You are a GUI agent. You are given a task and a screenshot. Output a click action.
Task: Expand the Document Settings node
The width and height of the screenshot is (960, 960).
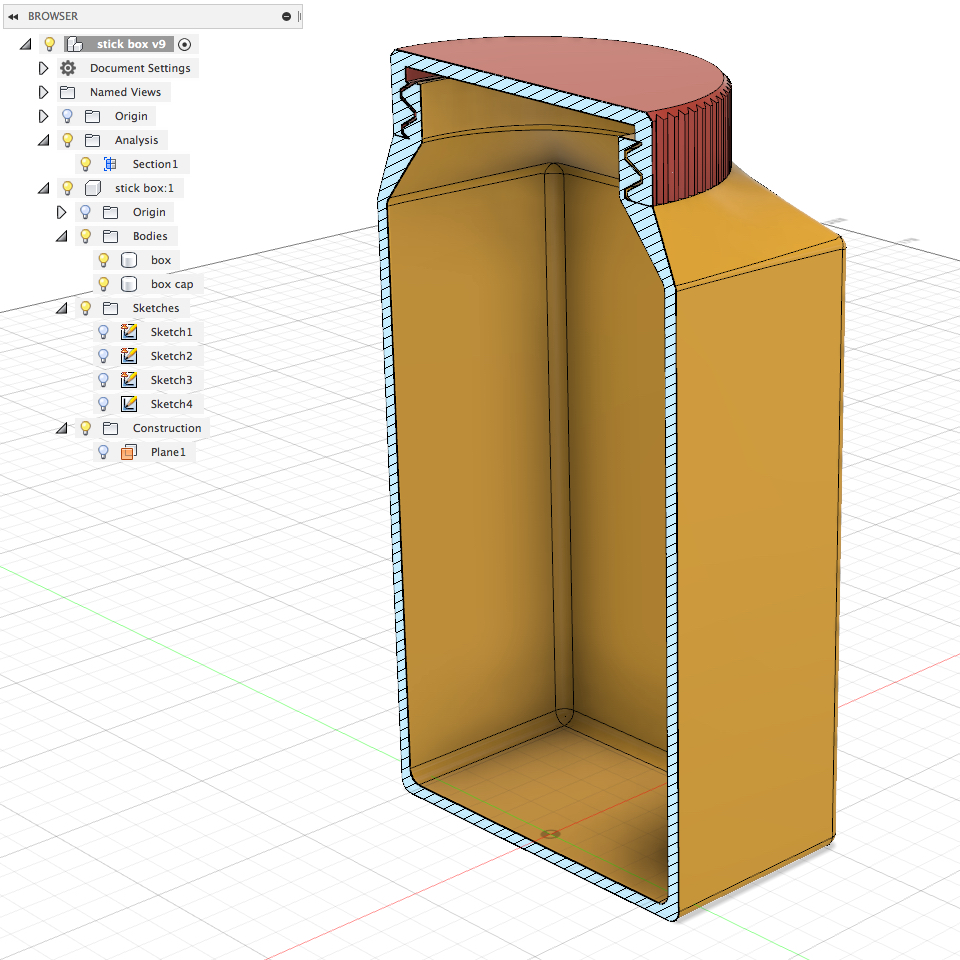[42, 68]
